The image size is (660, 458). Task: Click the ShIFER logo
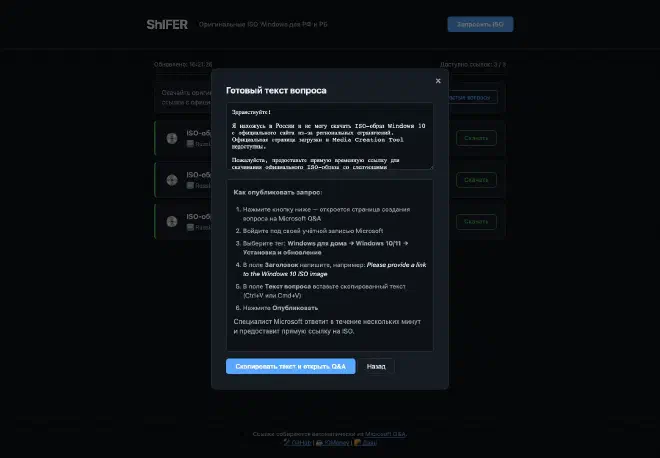pyautogui.click(x=167, y=24)
